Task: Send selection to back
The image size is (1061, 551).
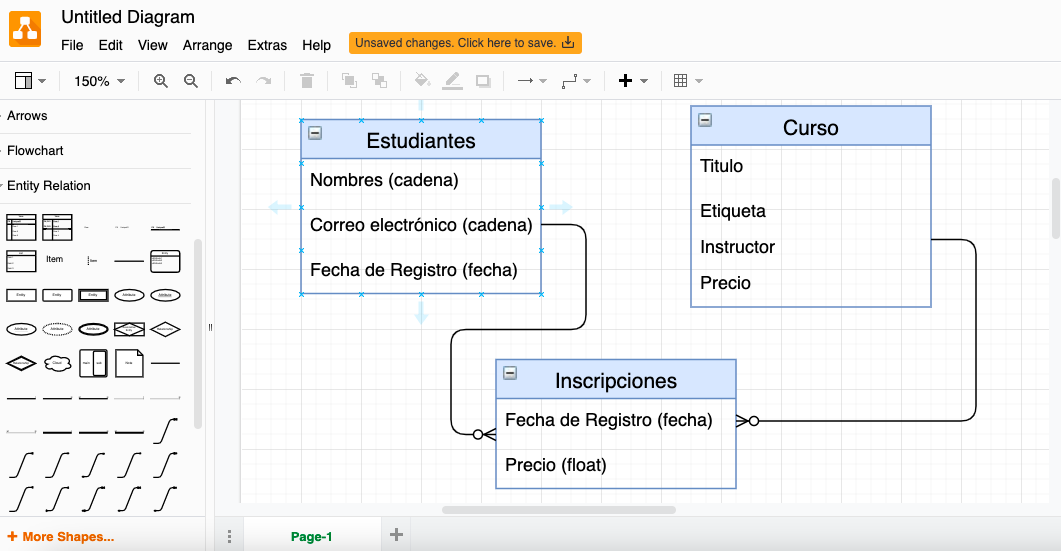Action: 379,81
